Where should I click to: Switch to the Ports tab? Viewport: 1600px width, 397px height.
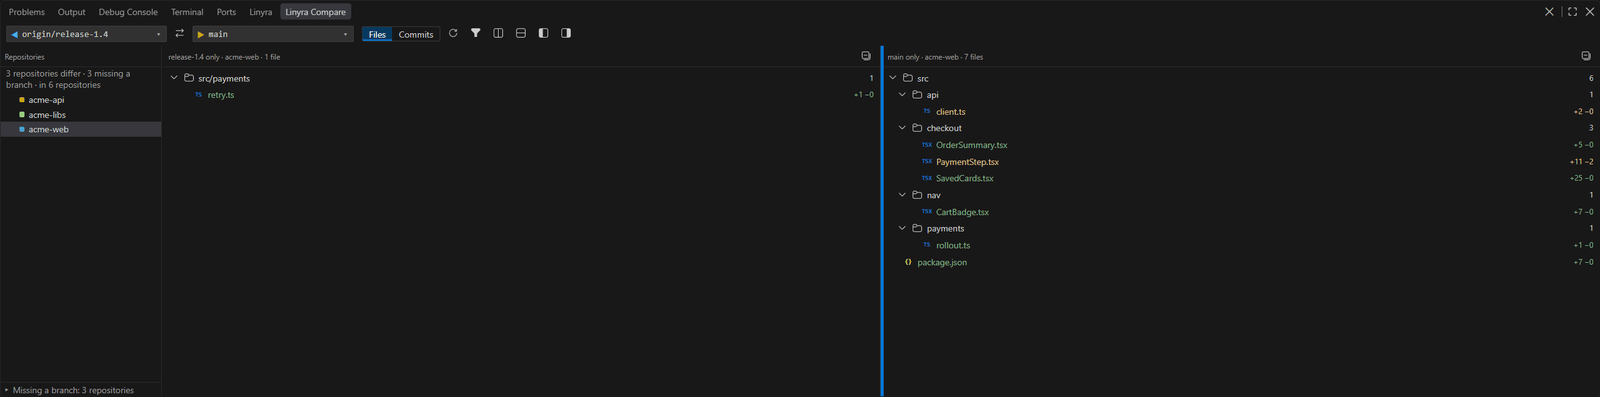pos(227,12)
